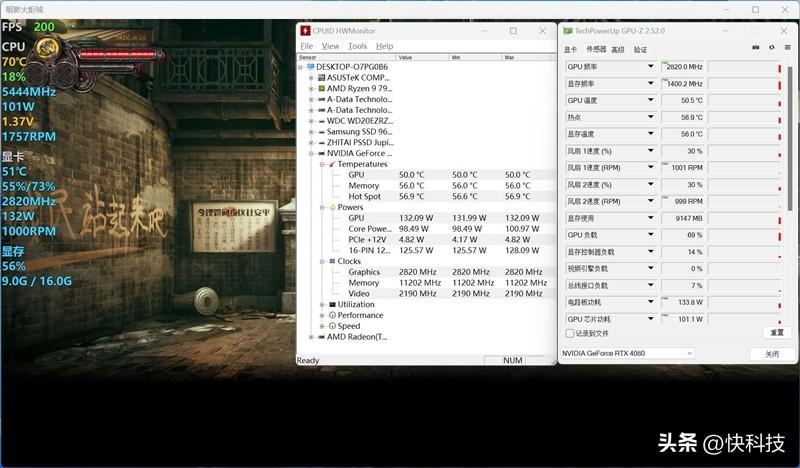Click the GPU-Z screenshot camera icon
Screen dimensions: 800x468
(x=755, y=48)
